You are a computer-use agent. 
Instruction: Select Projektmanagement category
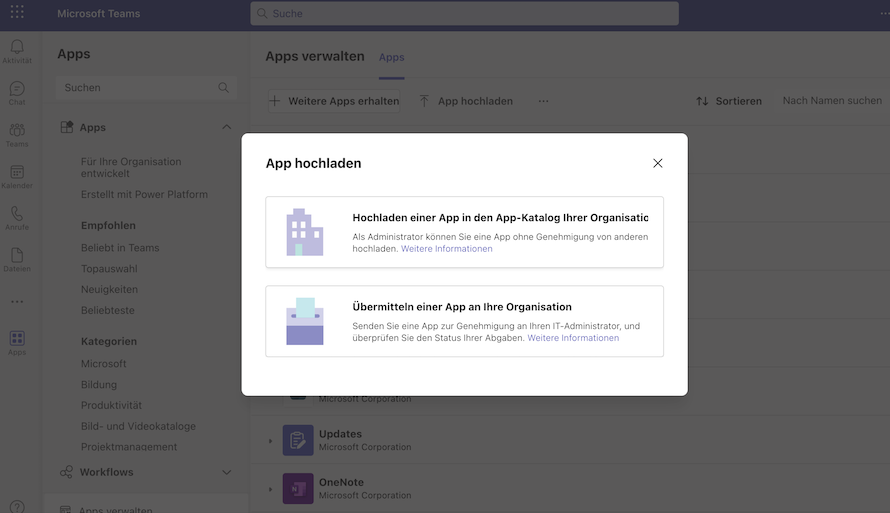(129, 447)
